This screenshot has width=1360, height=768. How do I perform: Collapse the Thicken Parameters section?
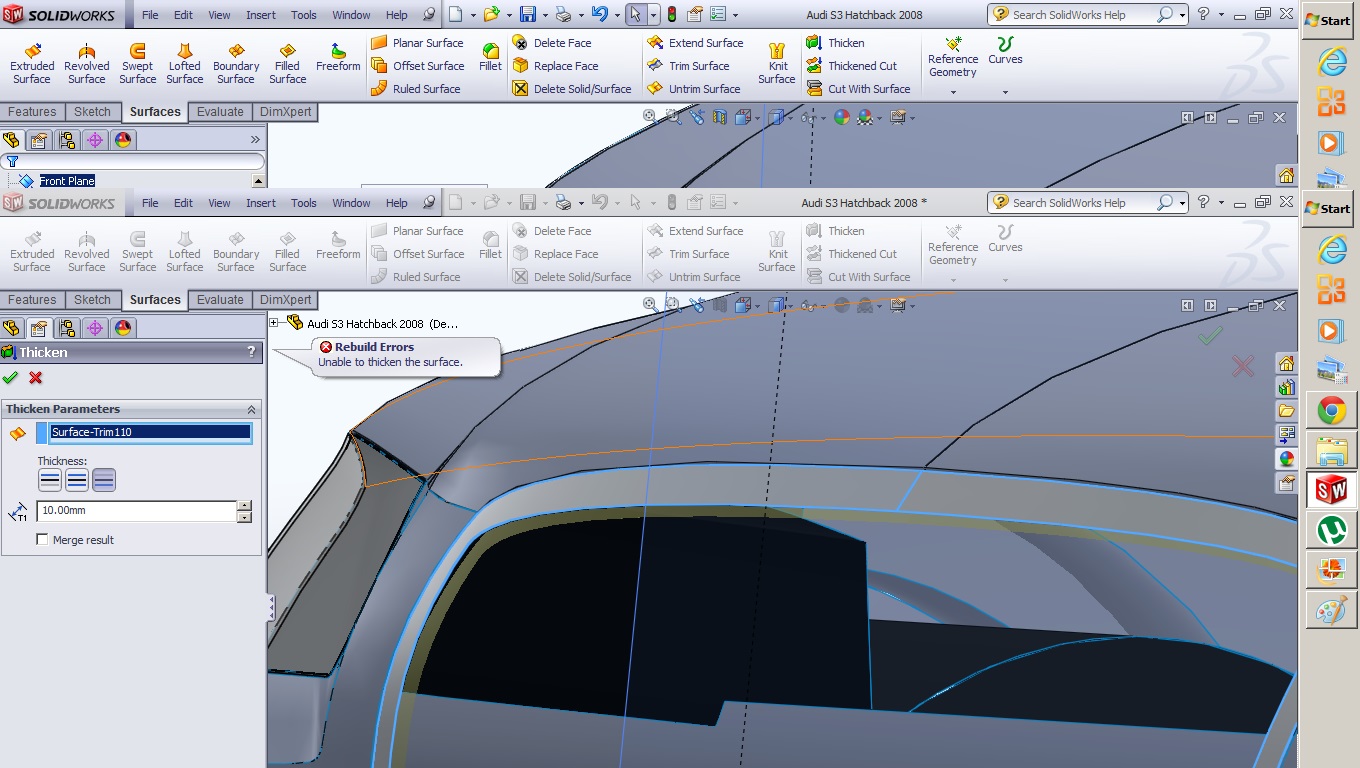click(251, 409)
